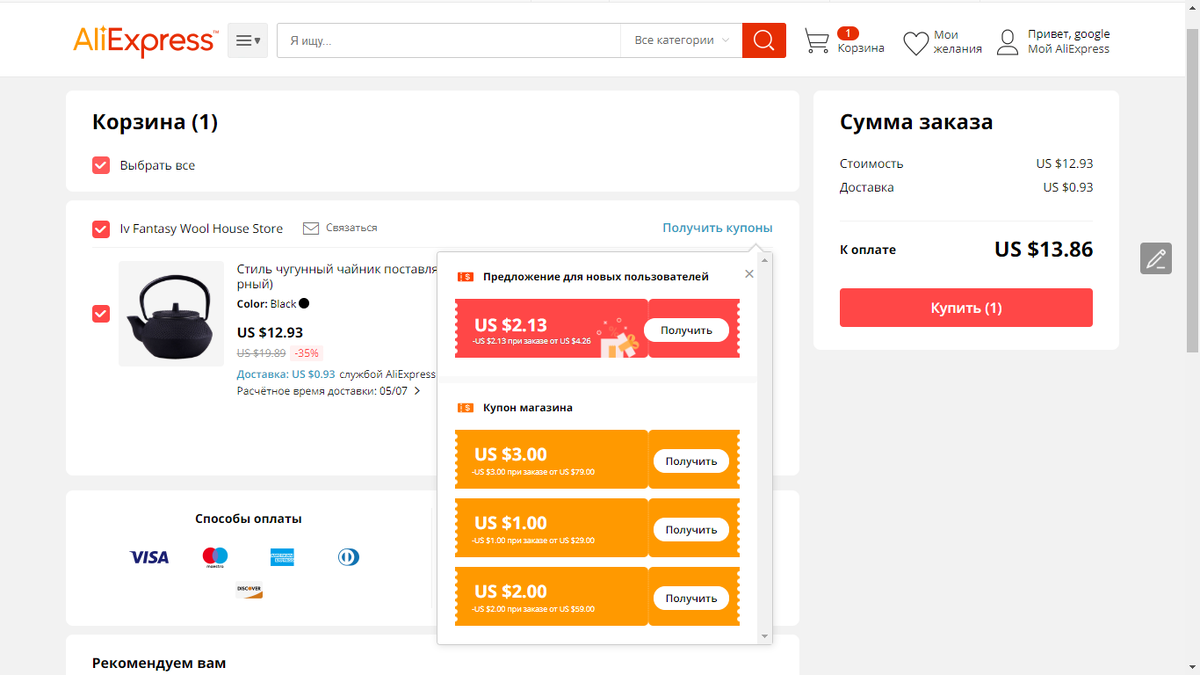Image resolution: width=1200 pixels, height=675 pixels.
Task: Toggle the Iv Fantasy Wool House Store checkbox
Action: 101,228
